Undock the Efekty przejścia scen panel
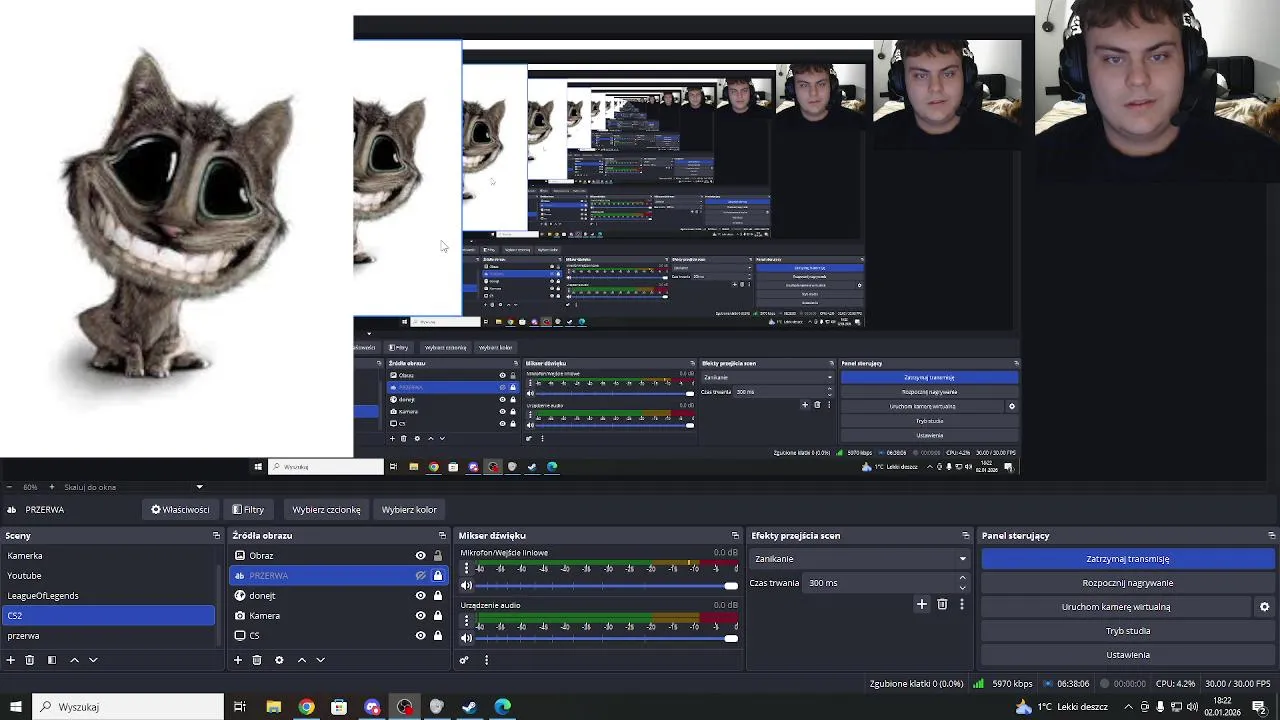 965,536
